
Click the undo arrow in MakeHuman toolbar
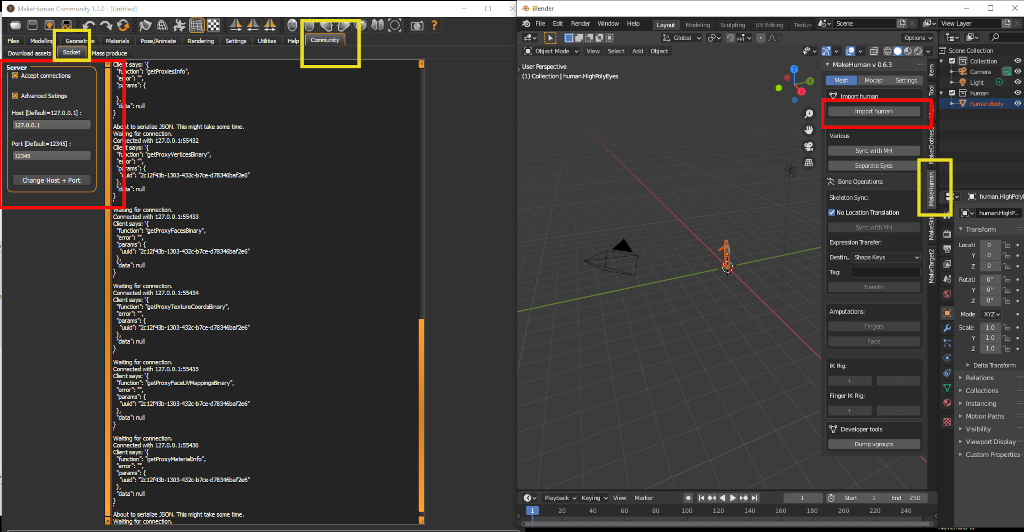click(x=88, y=25)
